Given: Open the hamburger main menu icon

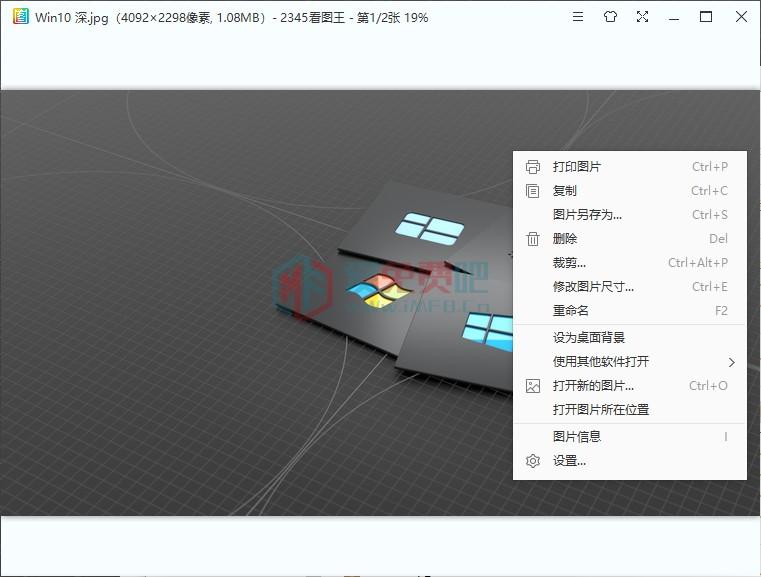Looking at the screenshot, I should 578,17.
